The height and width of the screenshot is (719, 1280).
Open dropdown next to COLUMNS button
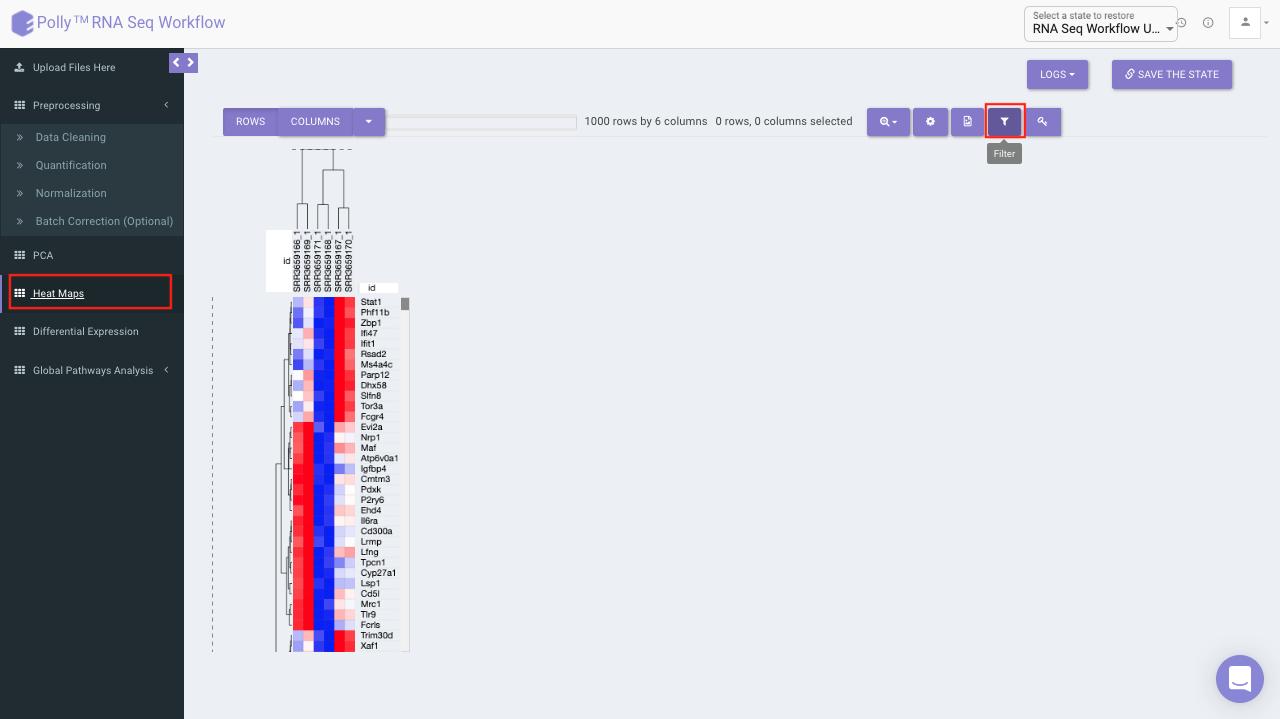[369, 122]
